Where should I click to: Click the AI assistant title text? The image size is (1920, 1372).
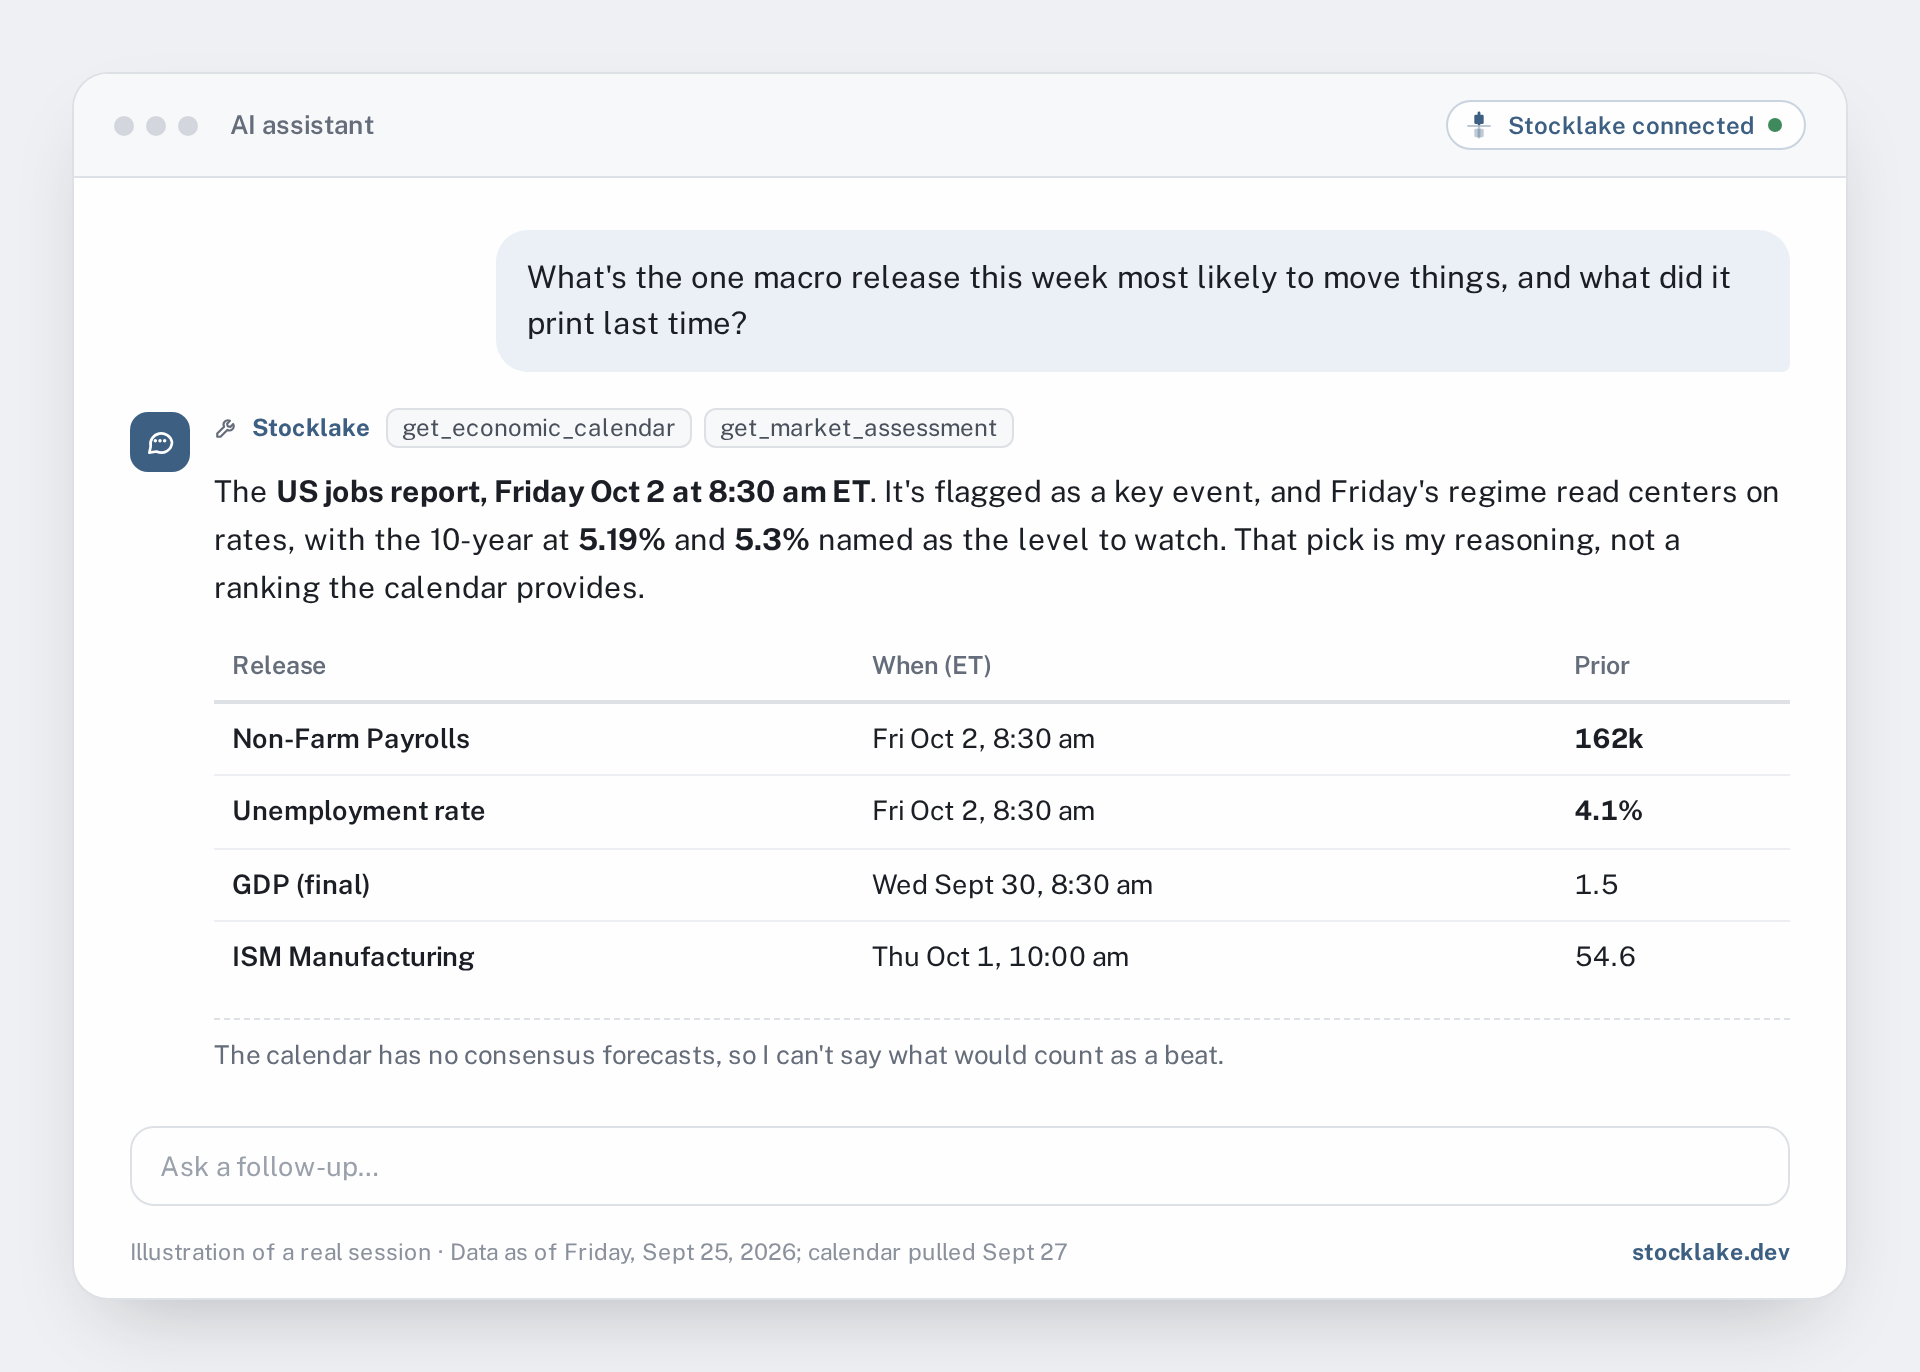point(302,125)
